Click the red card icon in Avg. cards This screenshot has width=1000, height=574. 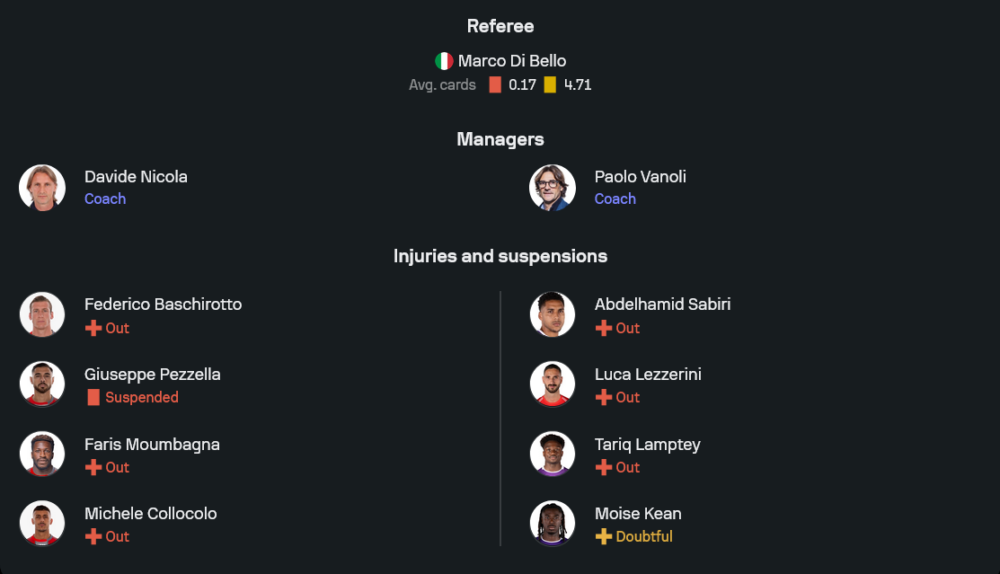[495, 85]
